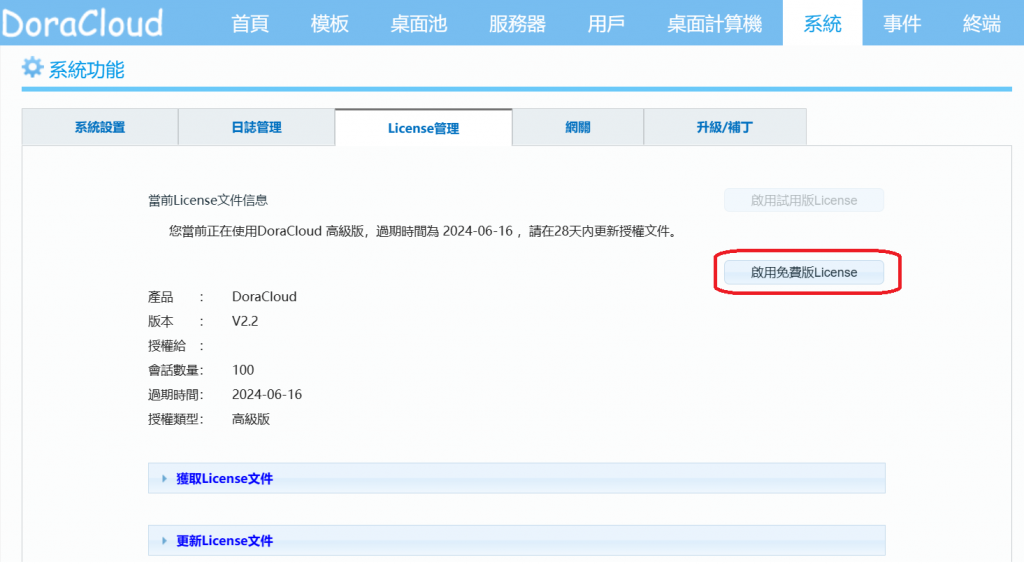Open the 事件 menu

click(902, 24)
